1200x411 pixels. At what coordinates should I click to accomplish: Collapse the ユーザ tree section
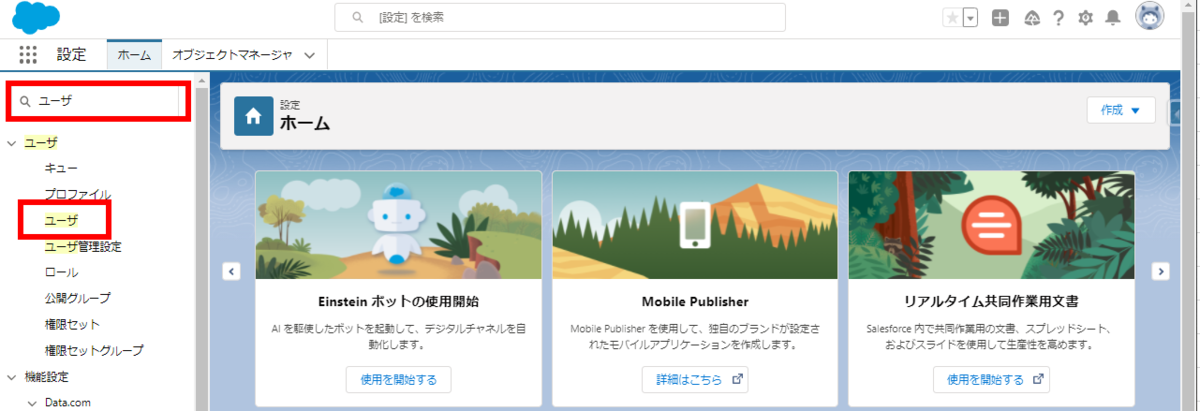pyautogui.click(x=13, y=143)
